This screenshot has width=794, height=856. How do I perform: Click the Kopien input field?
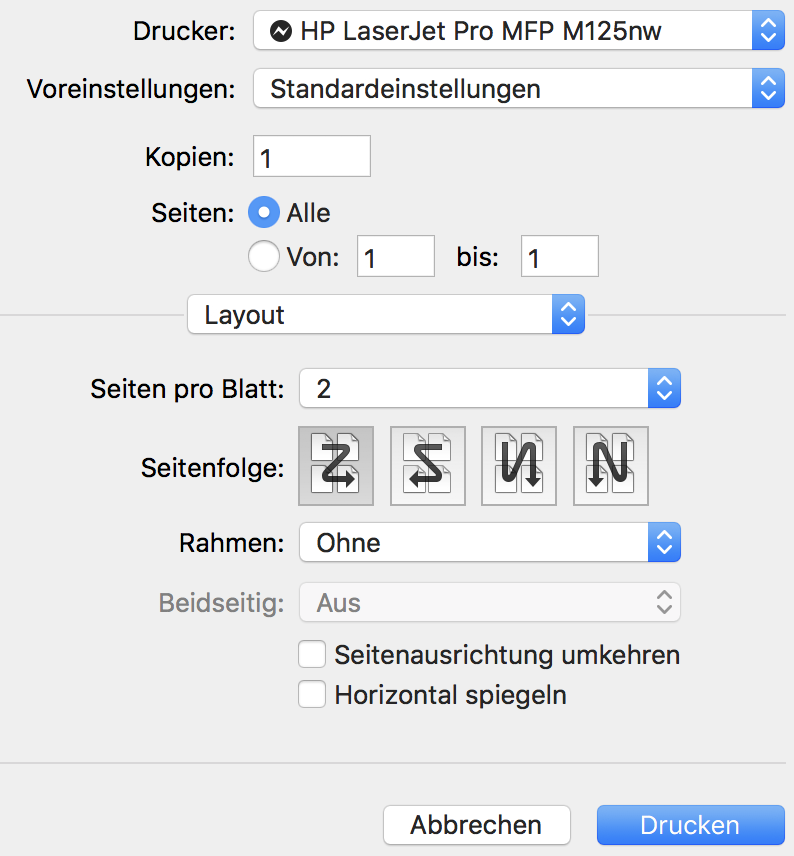[x=312, y=158]
